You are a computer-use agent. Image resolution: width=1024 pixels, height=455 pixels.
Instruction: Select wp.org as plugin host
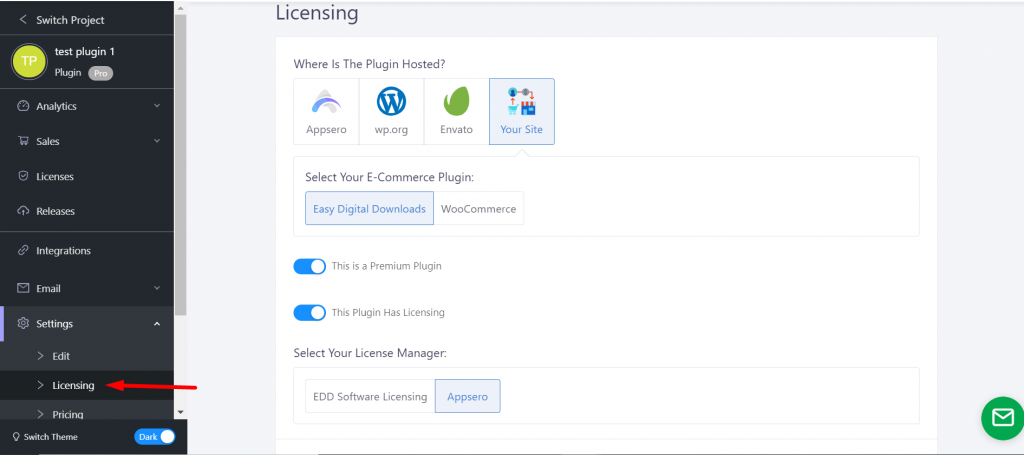[x=391, y=112]
